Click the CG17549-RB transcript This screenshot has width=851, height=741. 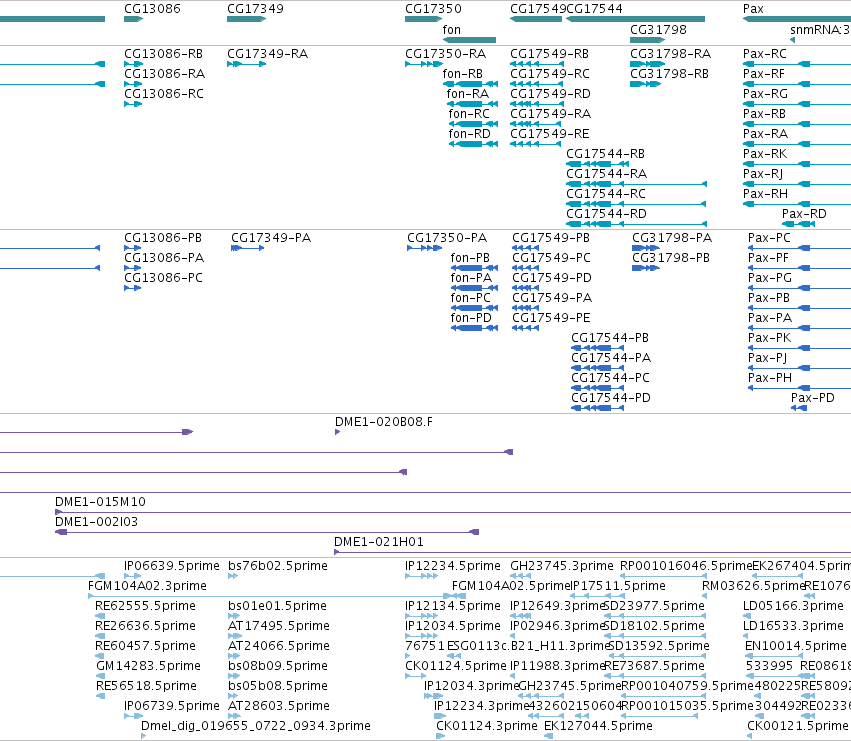(537, 64)
